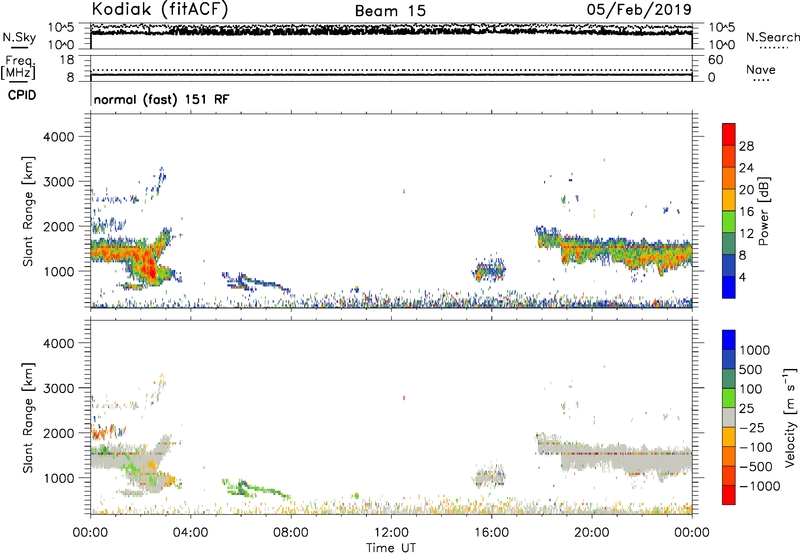Click the 'Time UT' axis title

coord(391,548)
